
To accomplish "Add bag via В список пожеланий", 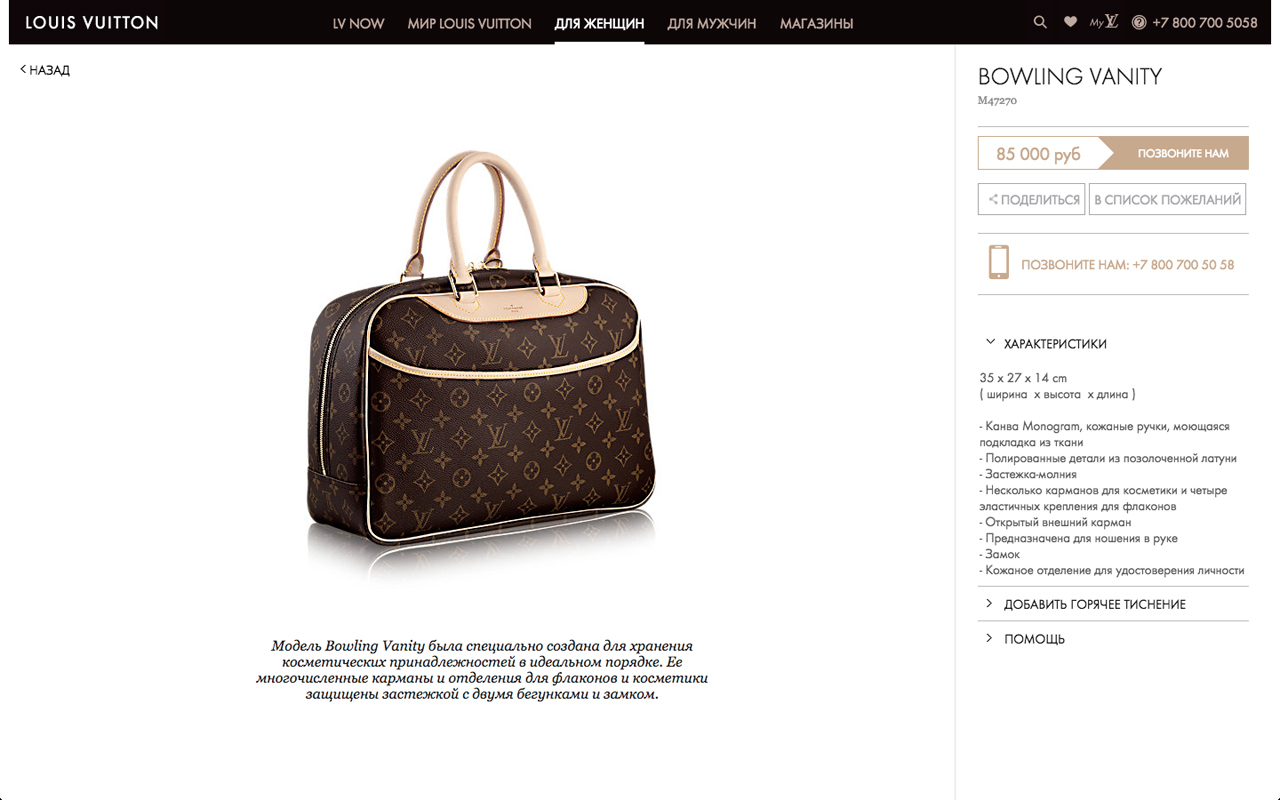I will (x=1168, y=199).
